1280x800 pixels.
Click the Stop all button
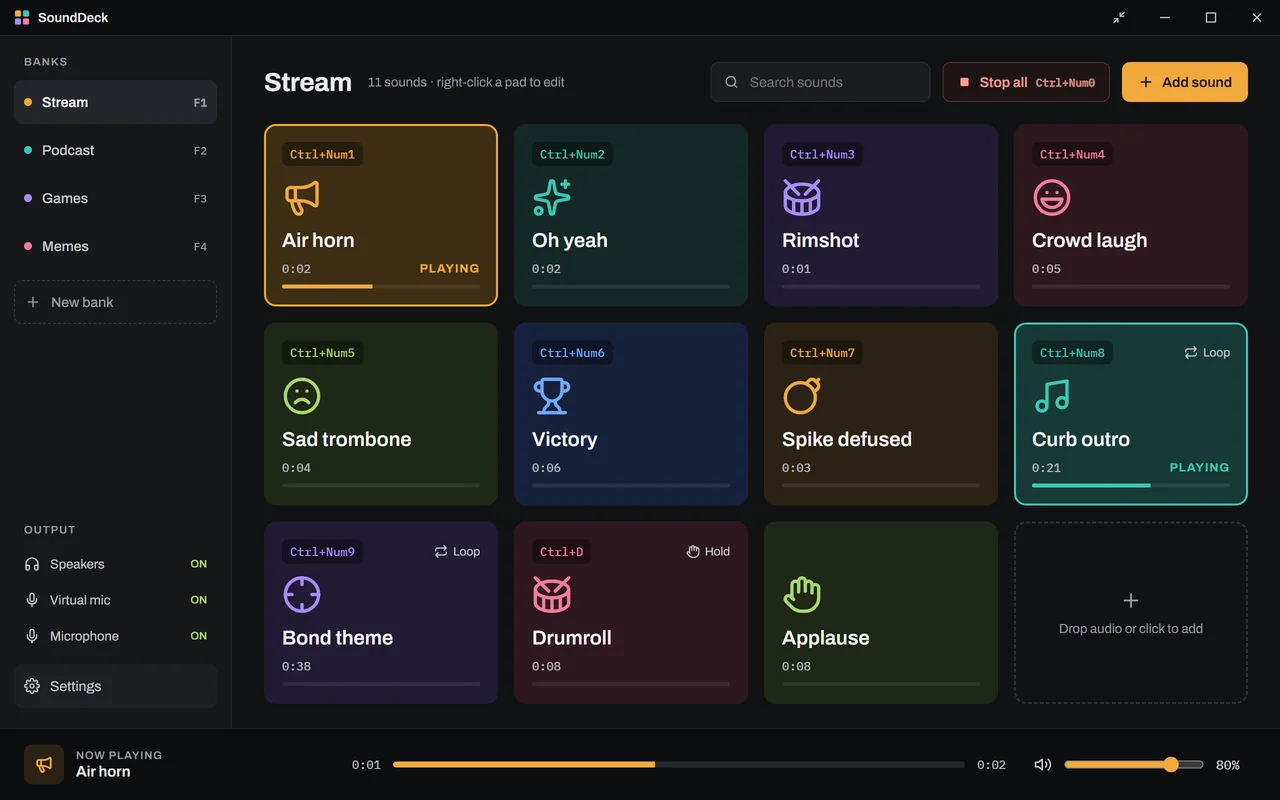1027,82
